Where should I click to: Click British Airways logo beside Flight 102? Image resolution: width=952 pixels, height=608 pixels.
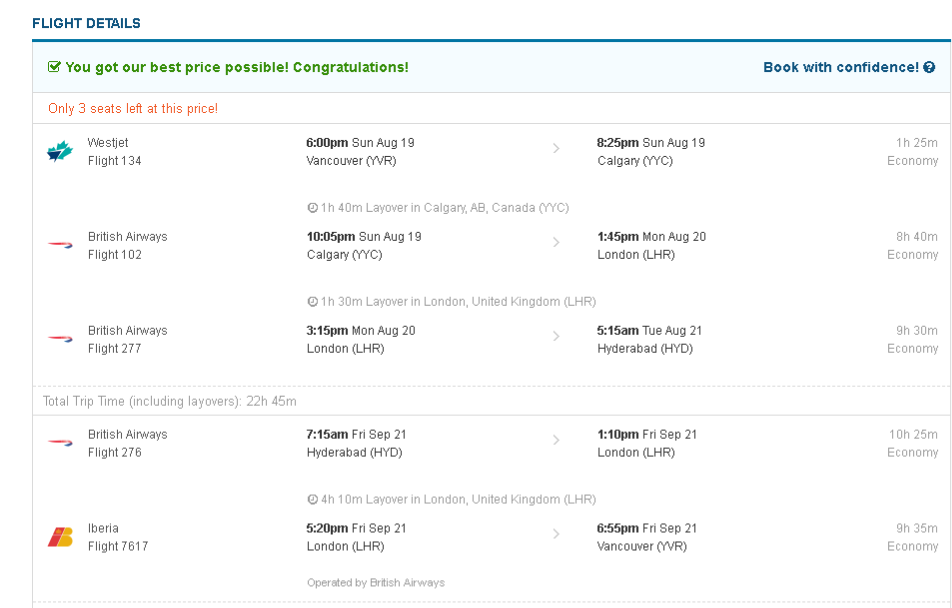coord(60,245)
